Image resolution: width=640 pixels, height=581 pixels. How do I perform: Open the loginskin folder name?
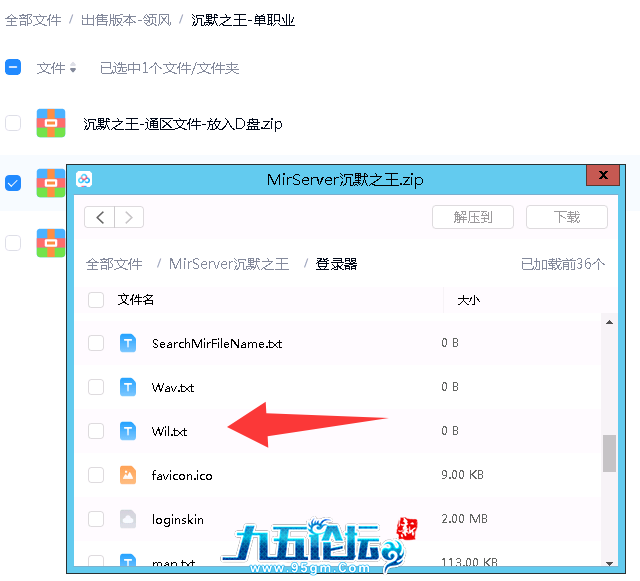pyautogui.click(x=178, y=520)
